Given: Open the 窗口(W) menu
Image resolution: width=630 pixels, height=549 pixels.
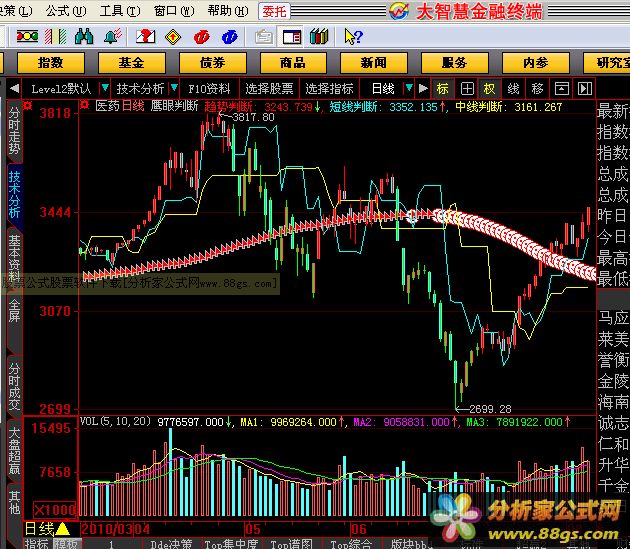Looking at the screenshot, I should click(x=174, y=11).
